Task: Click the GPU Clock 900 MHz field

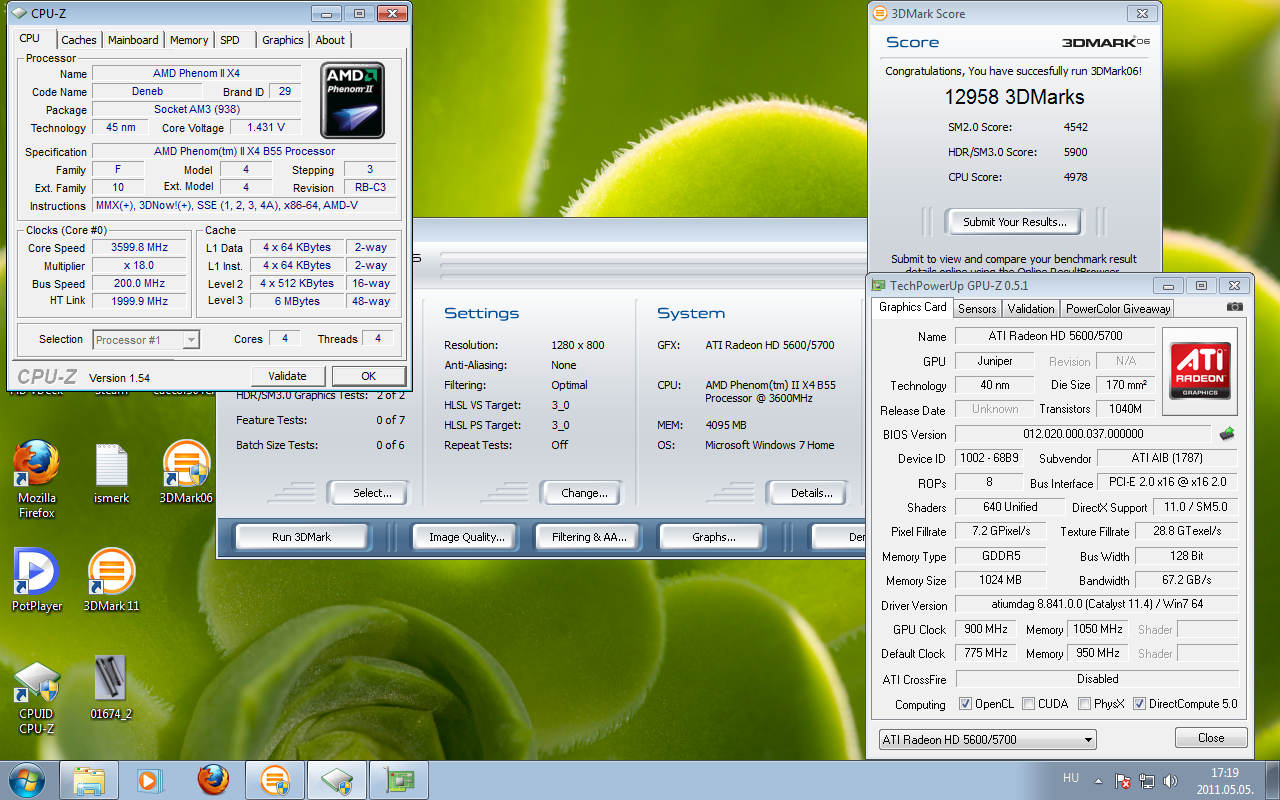Action: point(986,629)
